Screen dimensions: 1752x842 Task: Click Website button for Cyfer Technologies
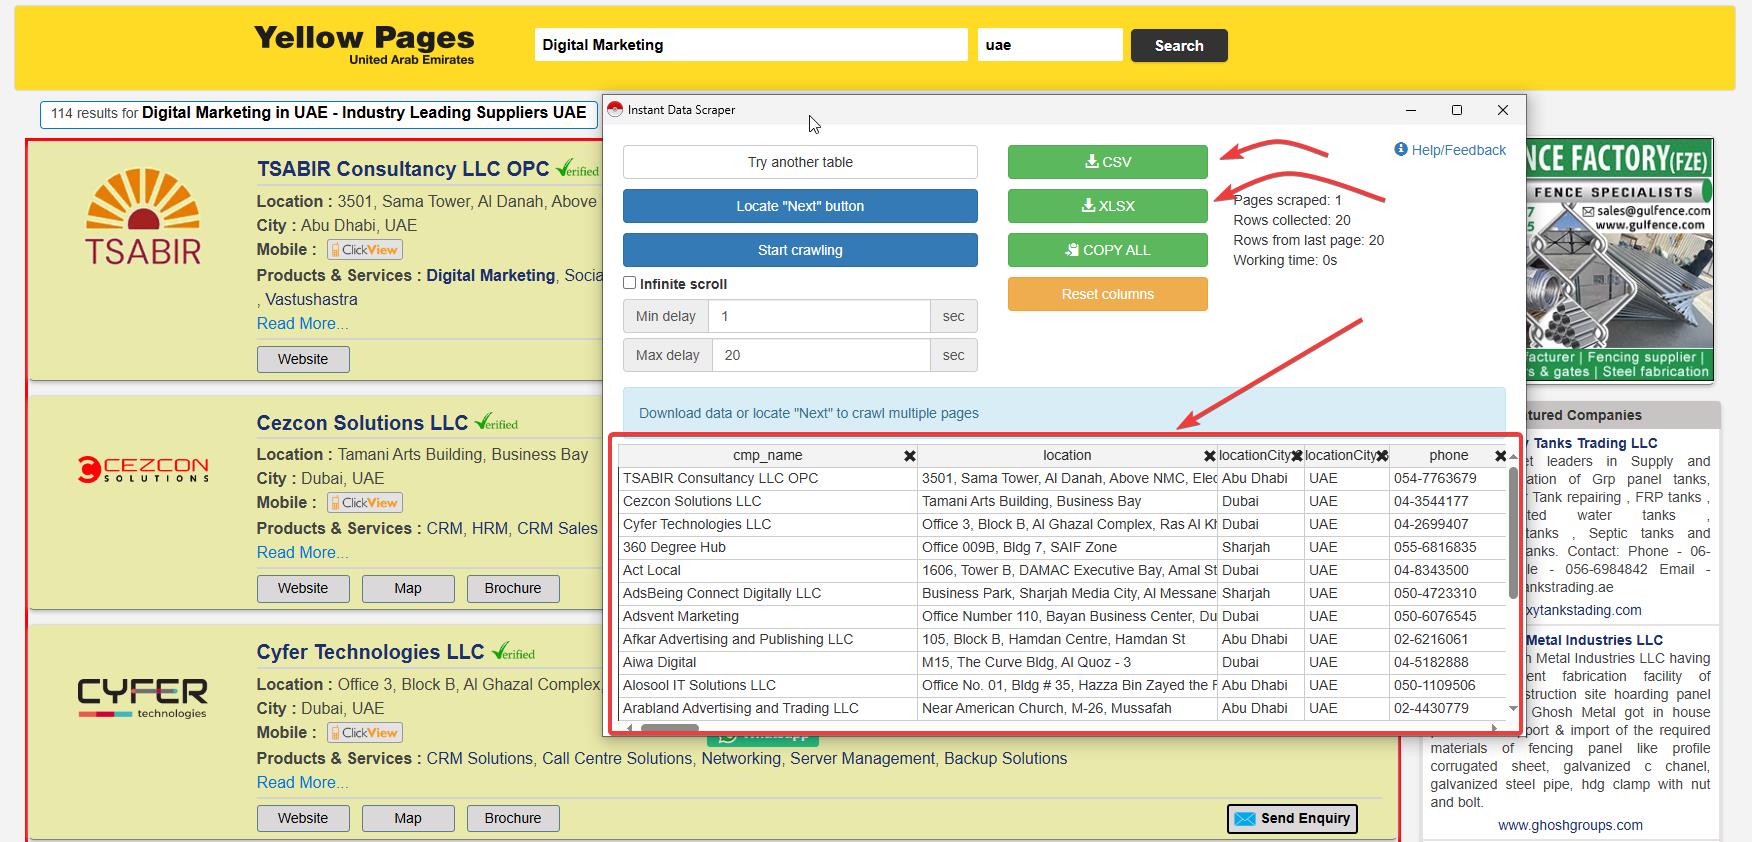303,818
